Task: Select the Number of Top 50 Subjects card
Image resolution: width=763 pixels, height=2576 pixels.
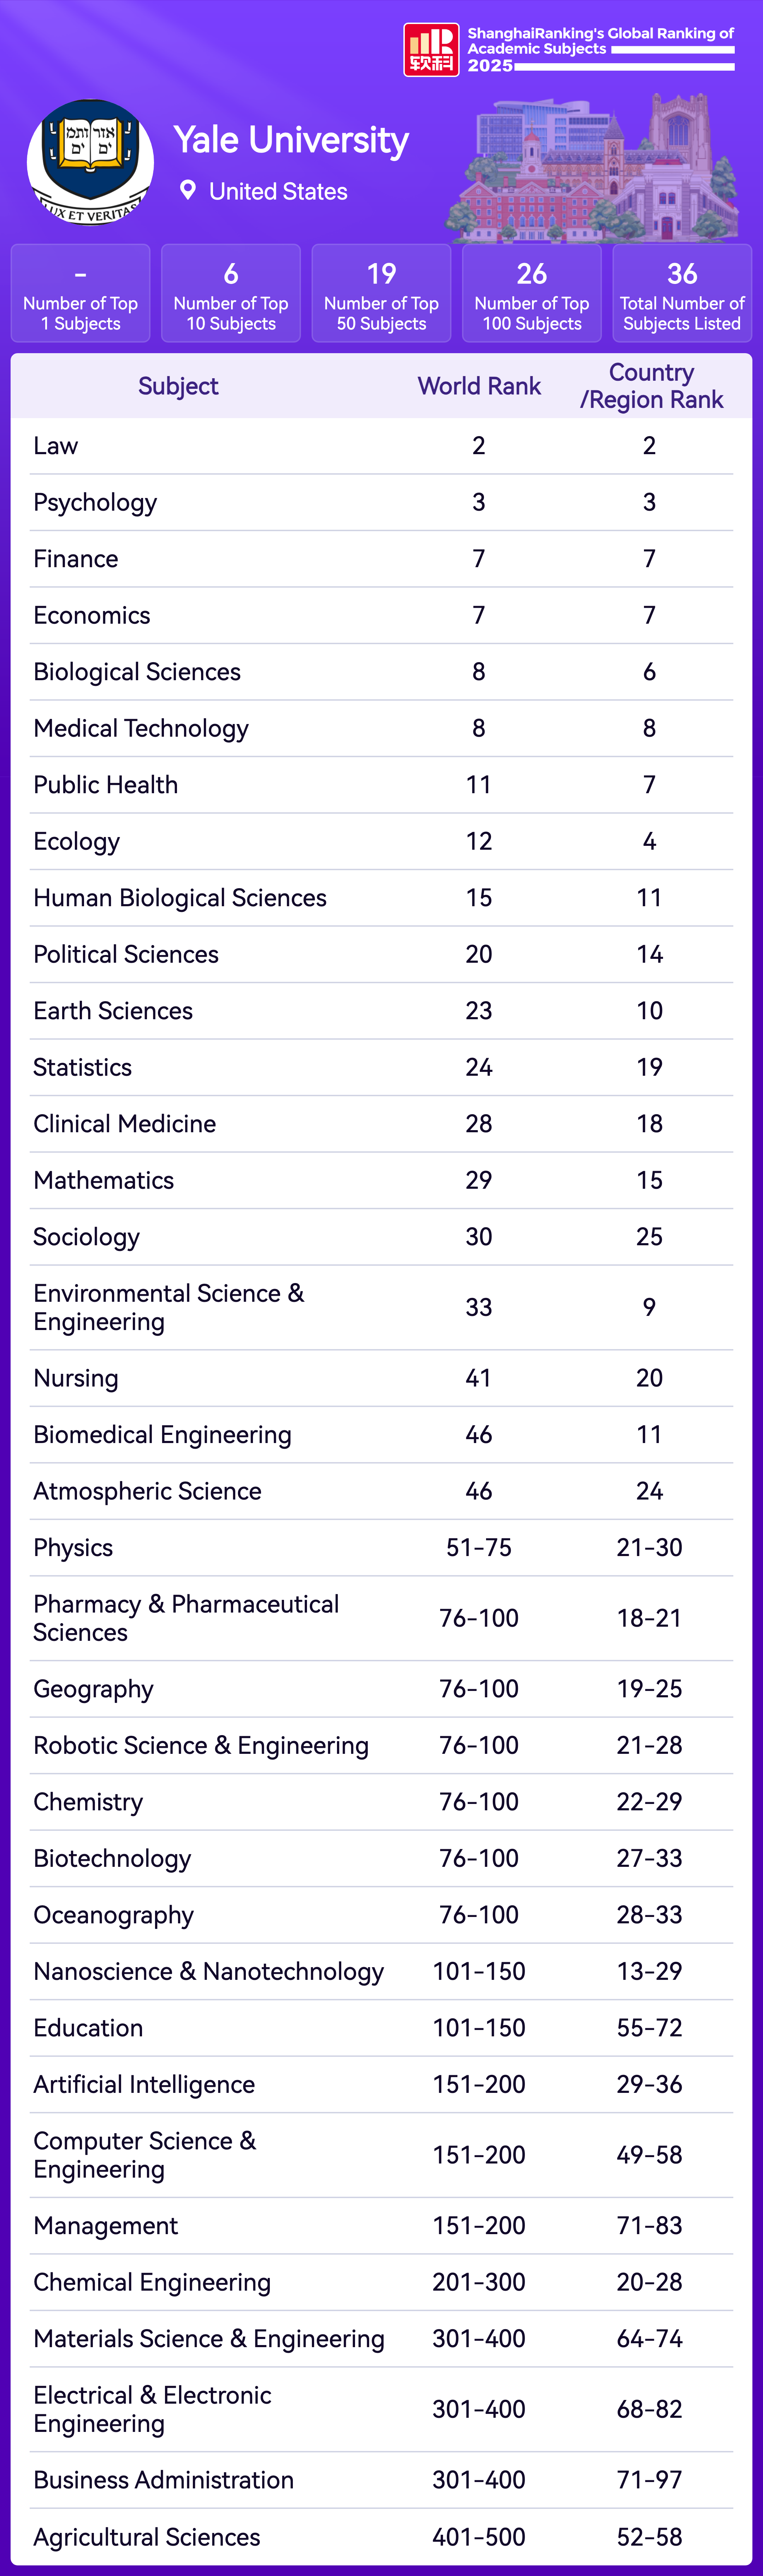Action: [x=381, y=294]
